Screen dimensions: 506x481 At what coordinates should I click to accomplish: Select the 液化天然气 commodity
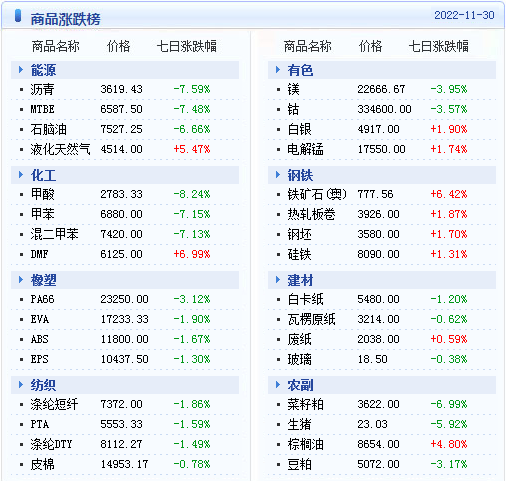click(60, 149)
